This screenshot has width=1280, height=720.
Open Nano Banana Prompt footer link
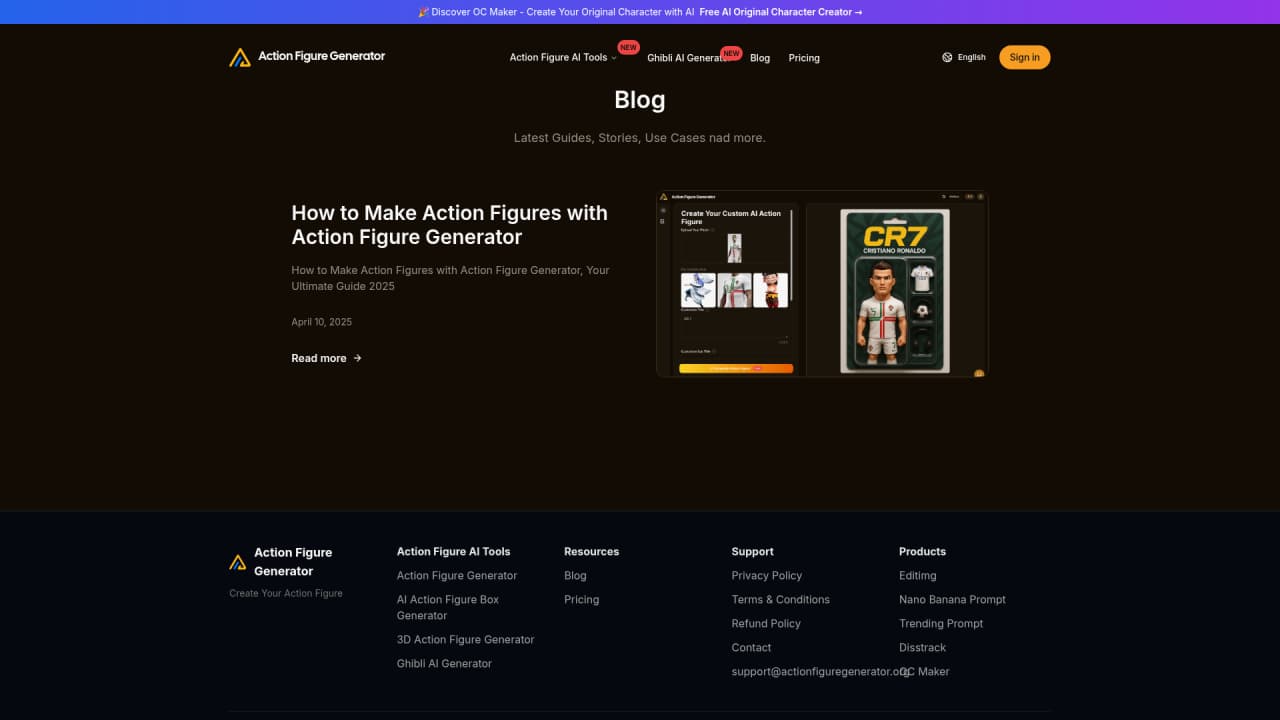pos(952,600)
